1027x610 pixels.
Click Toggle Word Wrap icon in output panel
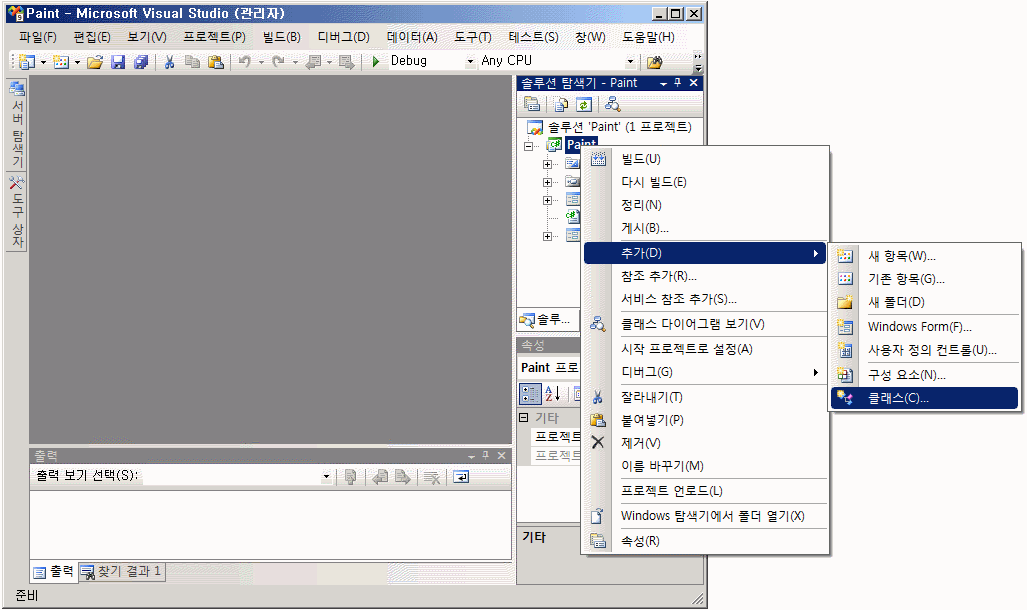[x=461, y=478]
